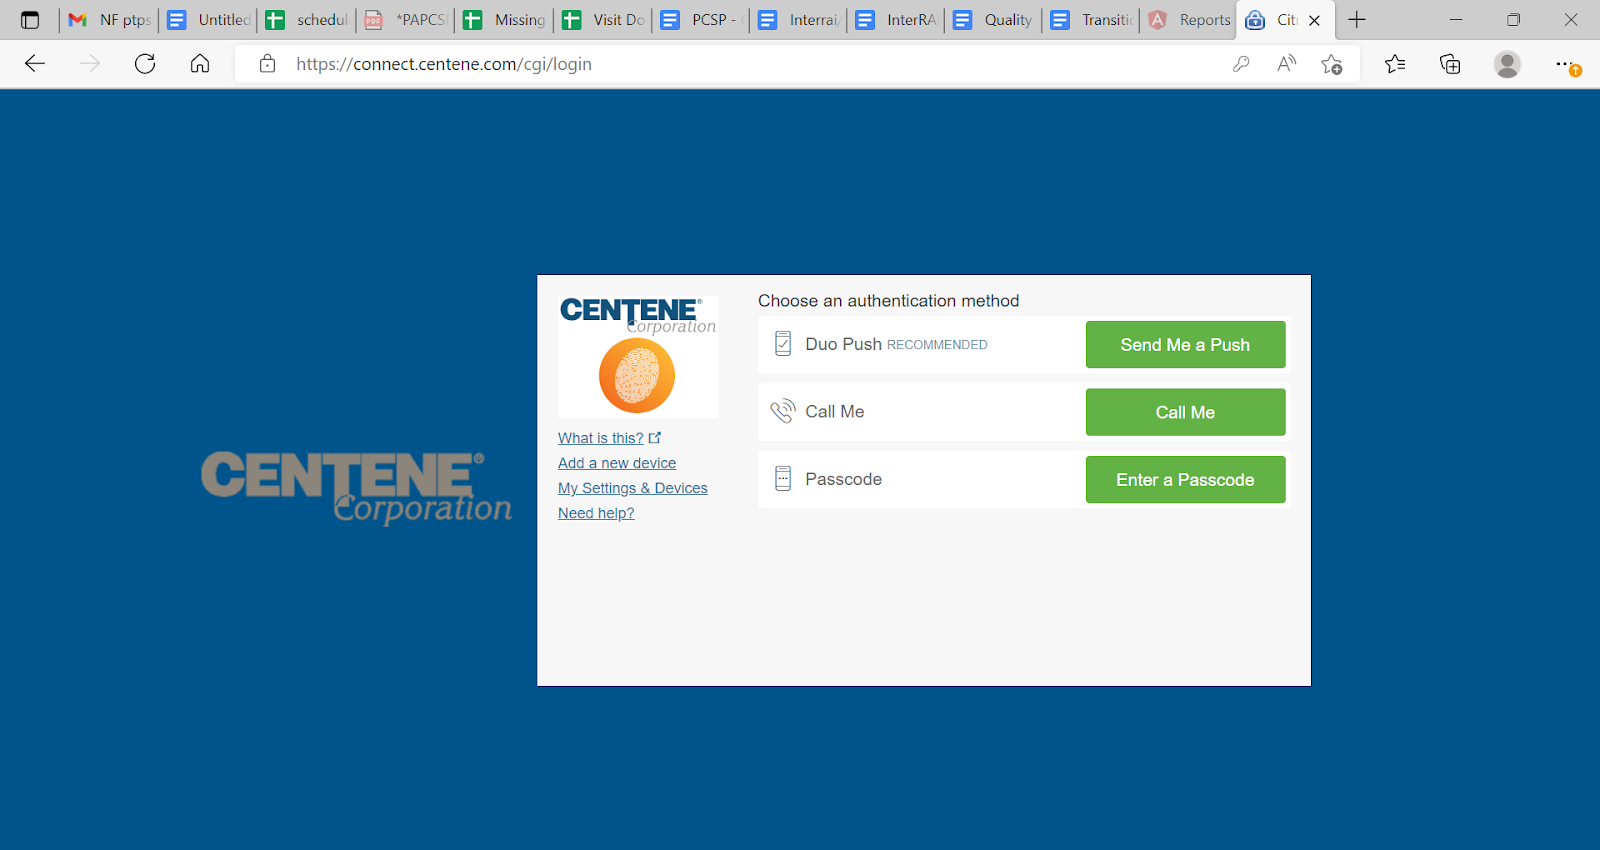Click the Duo Push RECOMMENDED label

click(896, 344)
